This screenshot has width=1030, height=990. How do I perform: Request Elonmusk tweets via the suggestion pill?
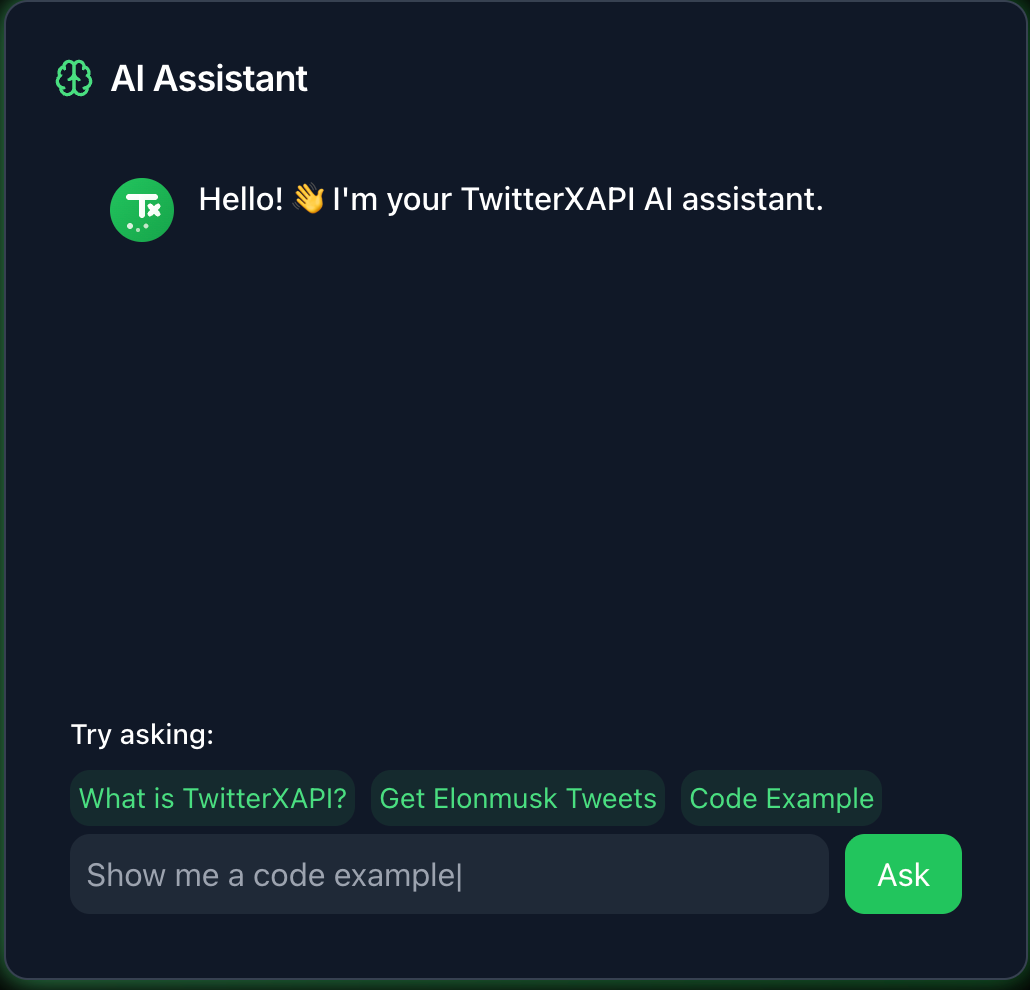click(x=518, y=798)
